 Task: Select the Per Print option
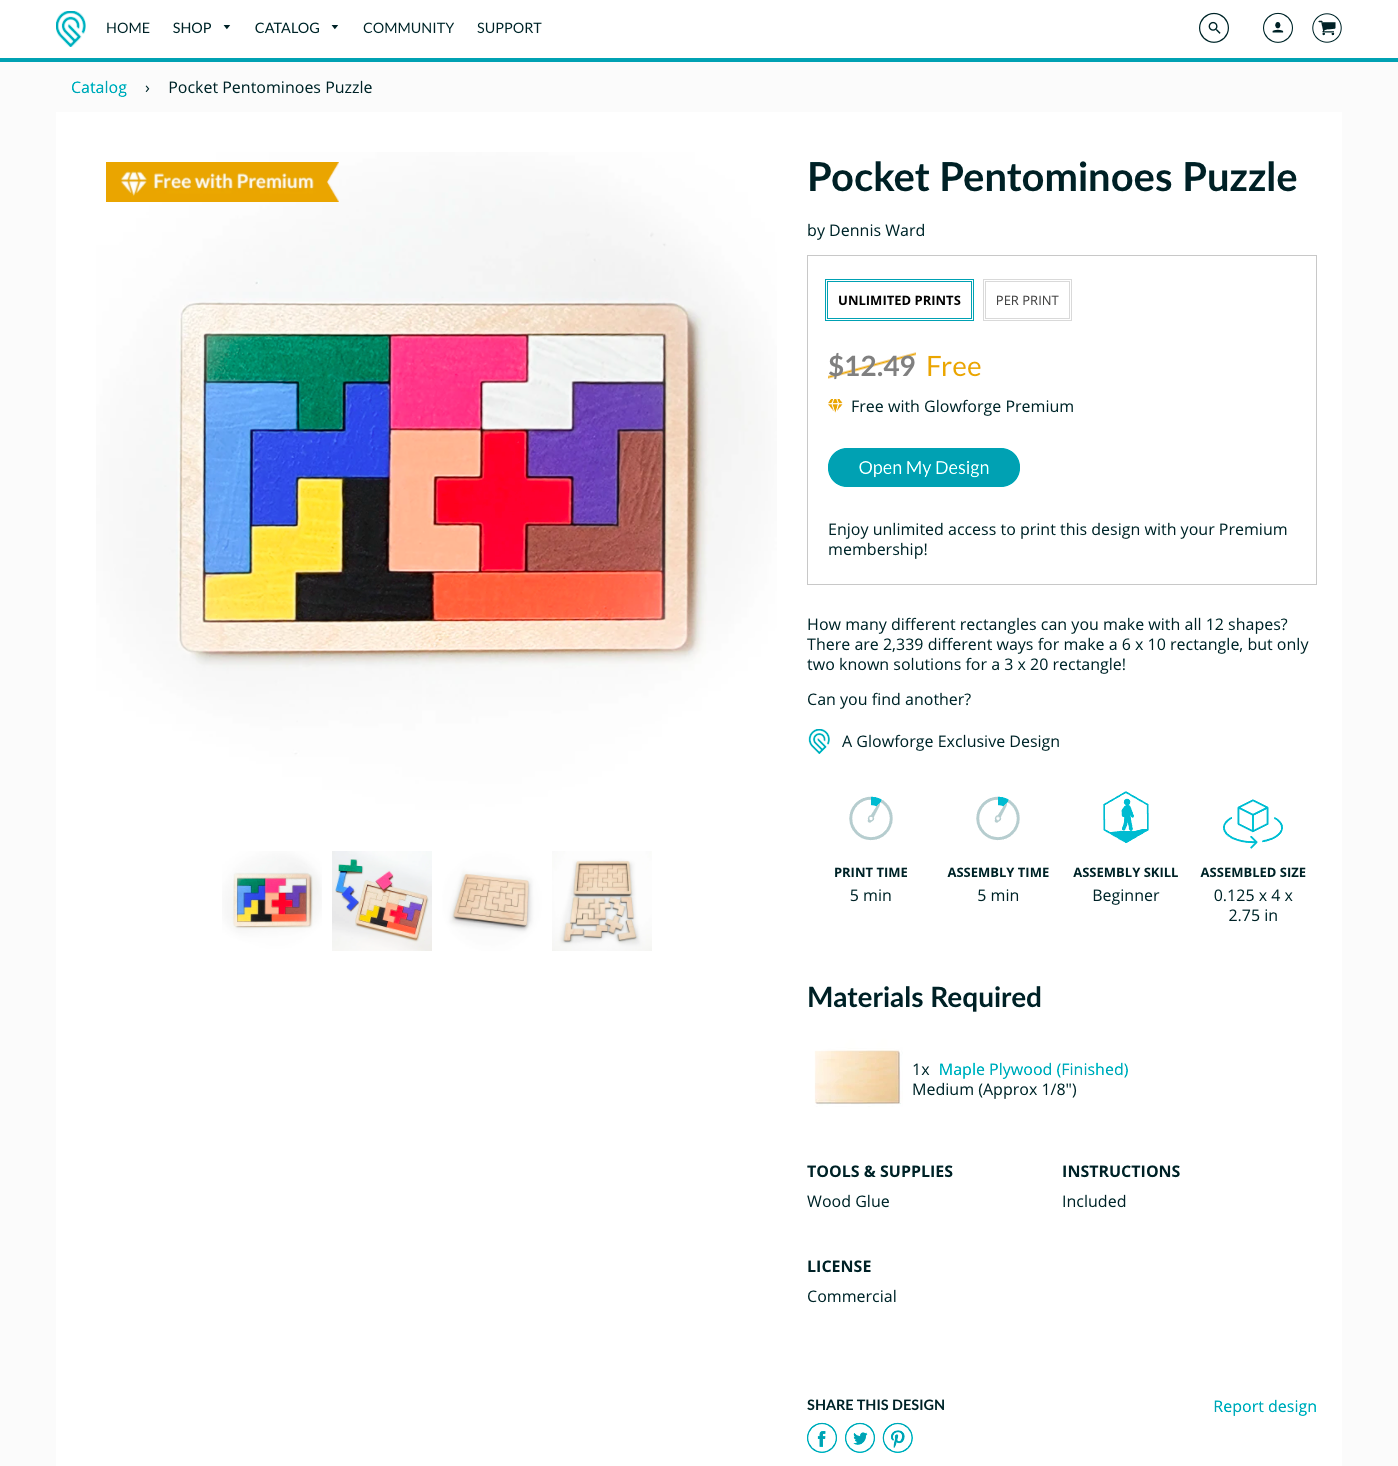pyautogui.click(x=1027, y=300)
